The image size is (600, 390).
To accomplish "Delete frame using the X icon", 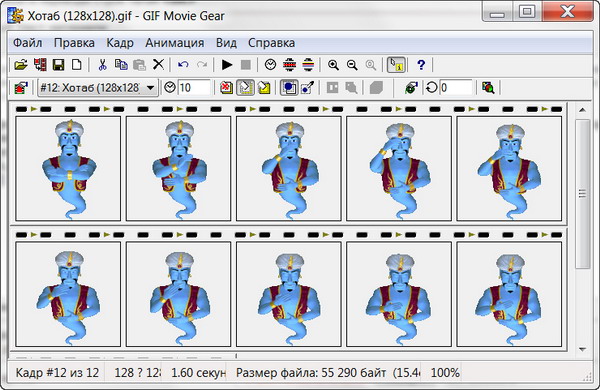I will (x=158, y=65).
